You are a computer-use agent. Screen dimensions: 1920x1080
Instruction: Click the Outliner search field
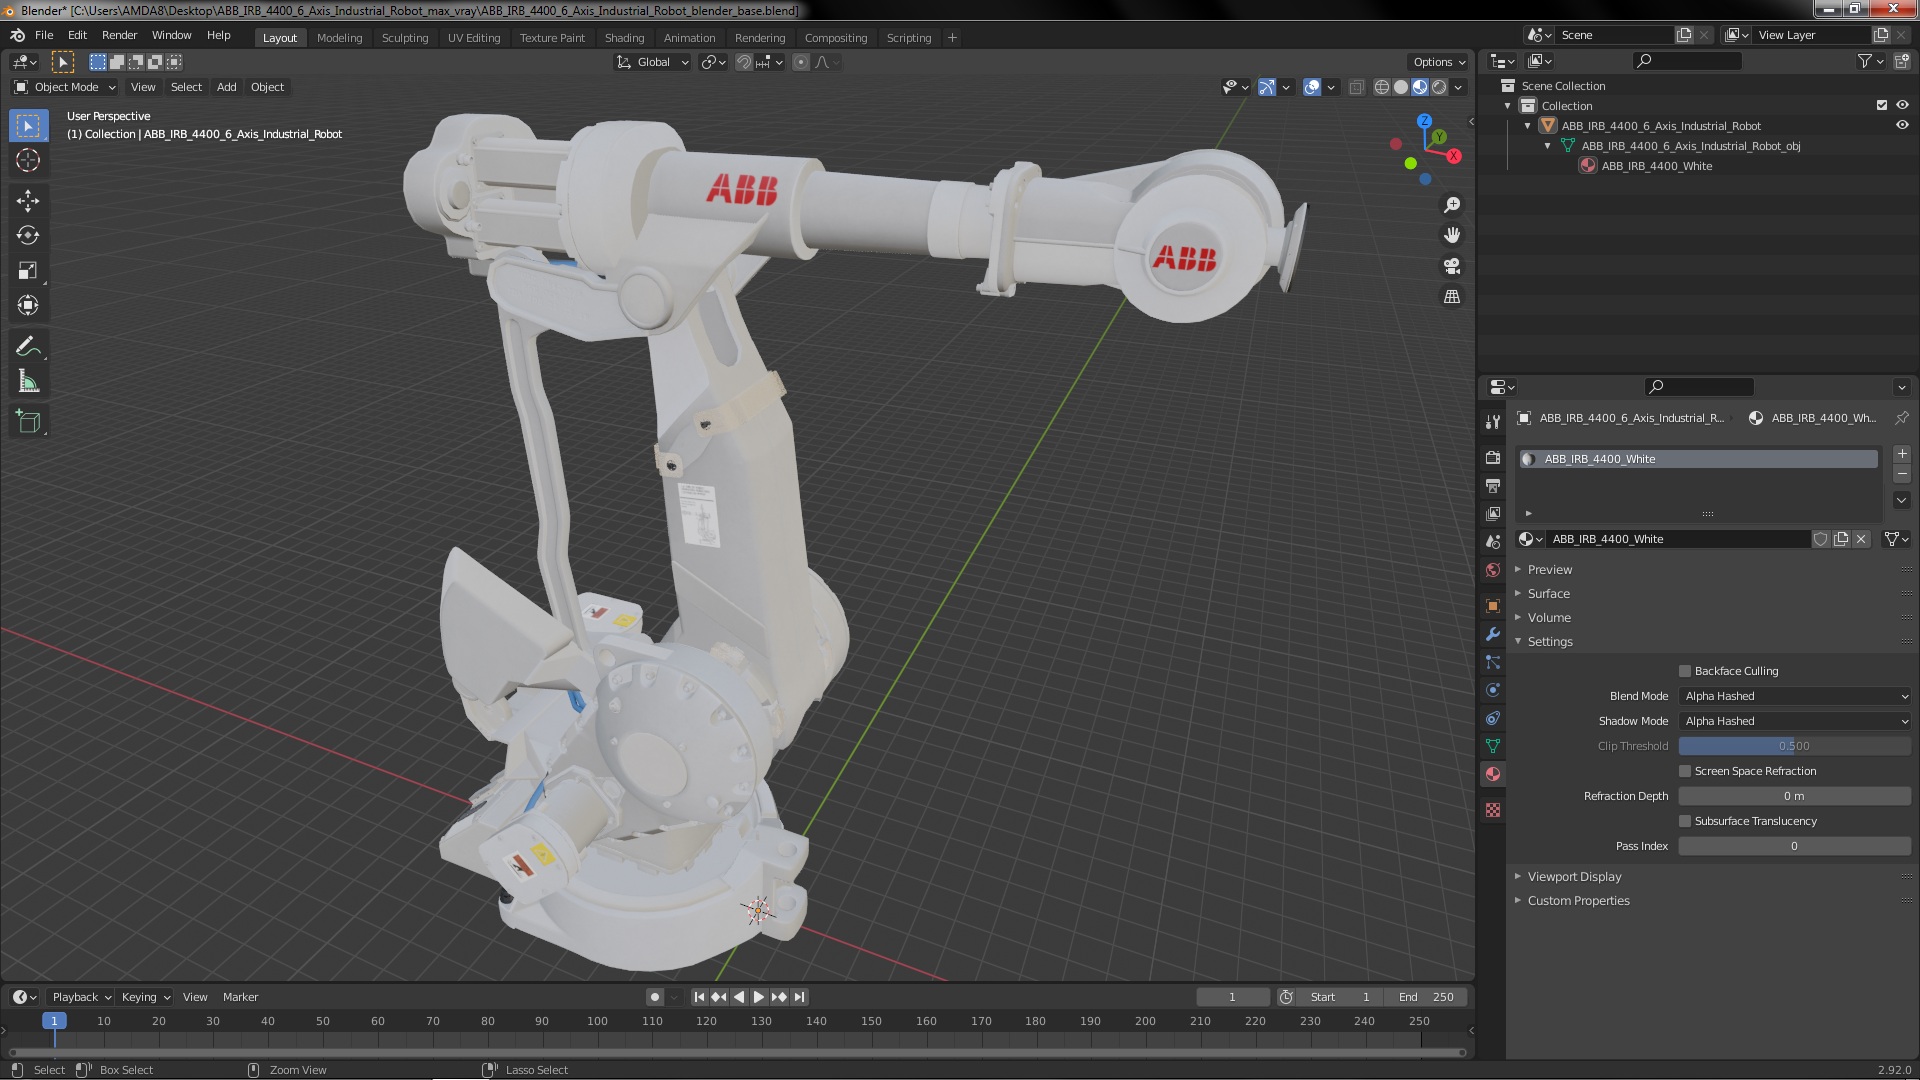pyautogui.click(x=1688, y=61)
